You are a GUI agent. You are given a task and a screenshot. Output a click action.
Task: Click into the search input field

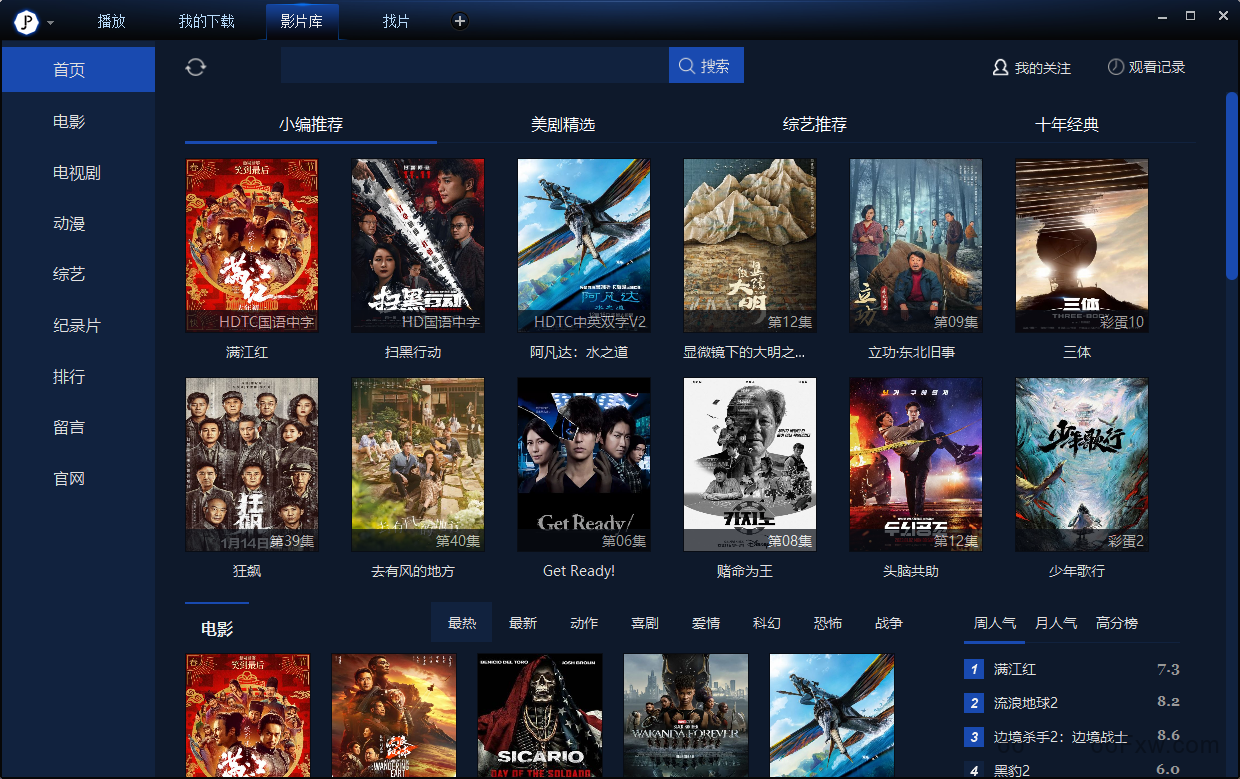(x=474, y=66)
